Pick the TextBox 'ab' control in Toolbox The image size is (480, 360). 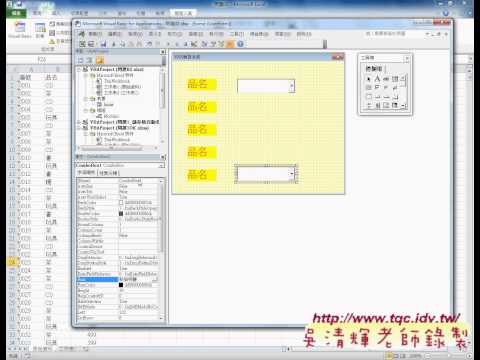click(386, 79)
